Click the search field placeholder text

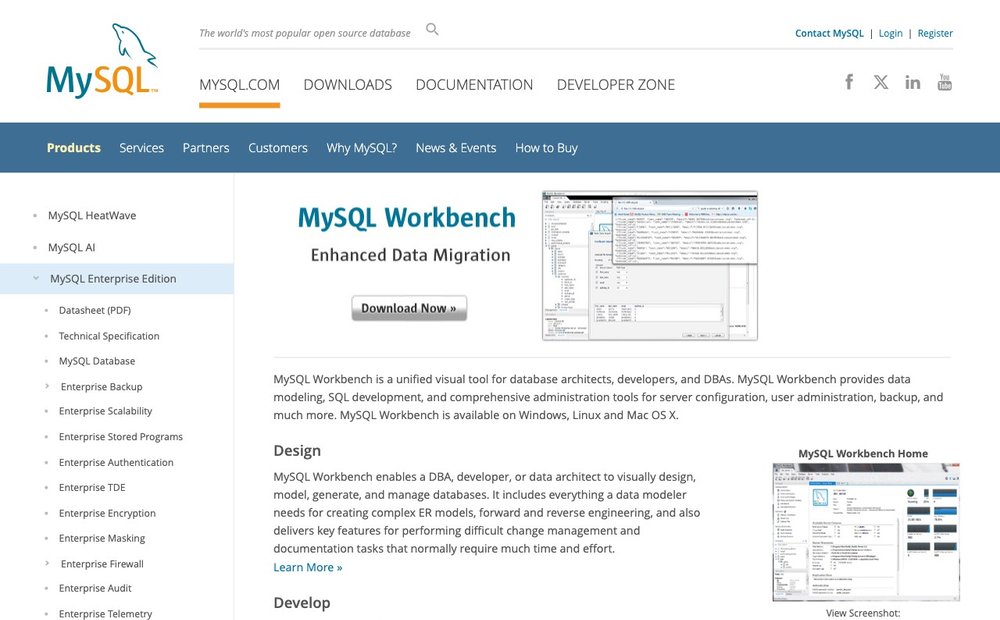tap(305, 33)
